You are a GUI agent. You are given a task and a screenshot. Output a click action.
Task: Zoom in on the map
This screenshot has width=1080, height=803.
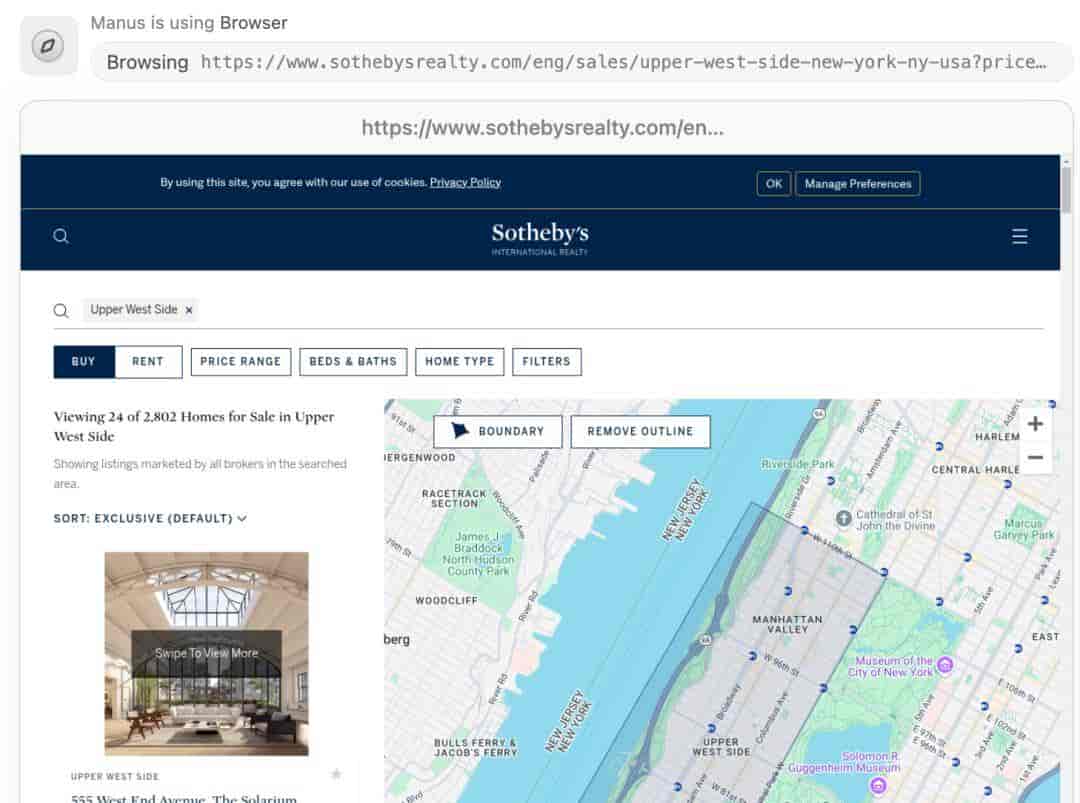[1035, 424]
